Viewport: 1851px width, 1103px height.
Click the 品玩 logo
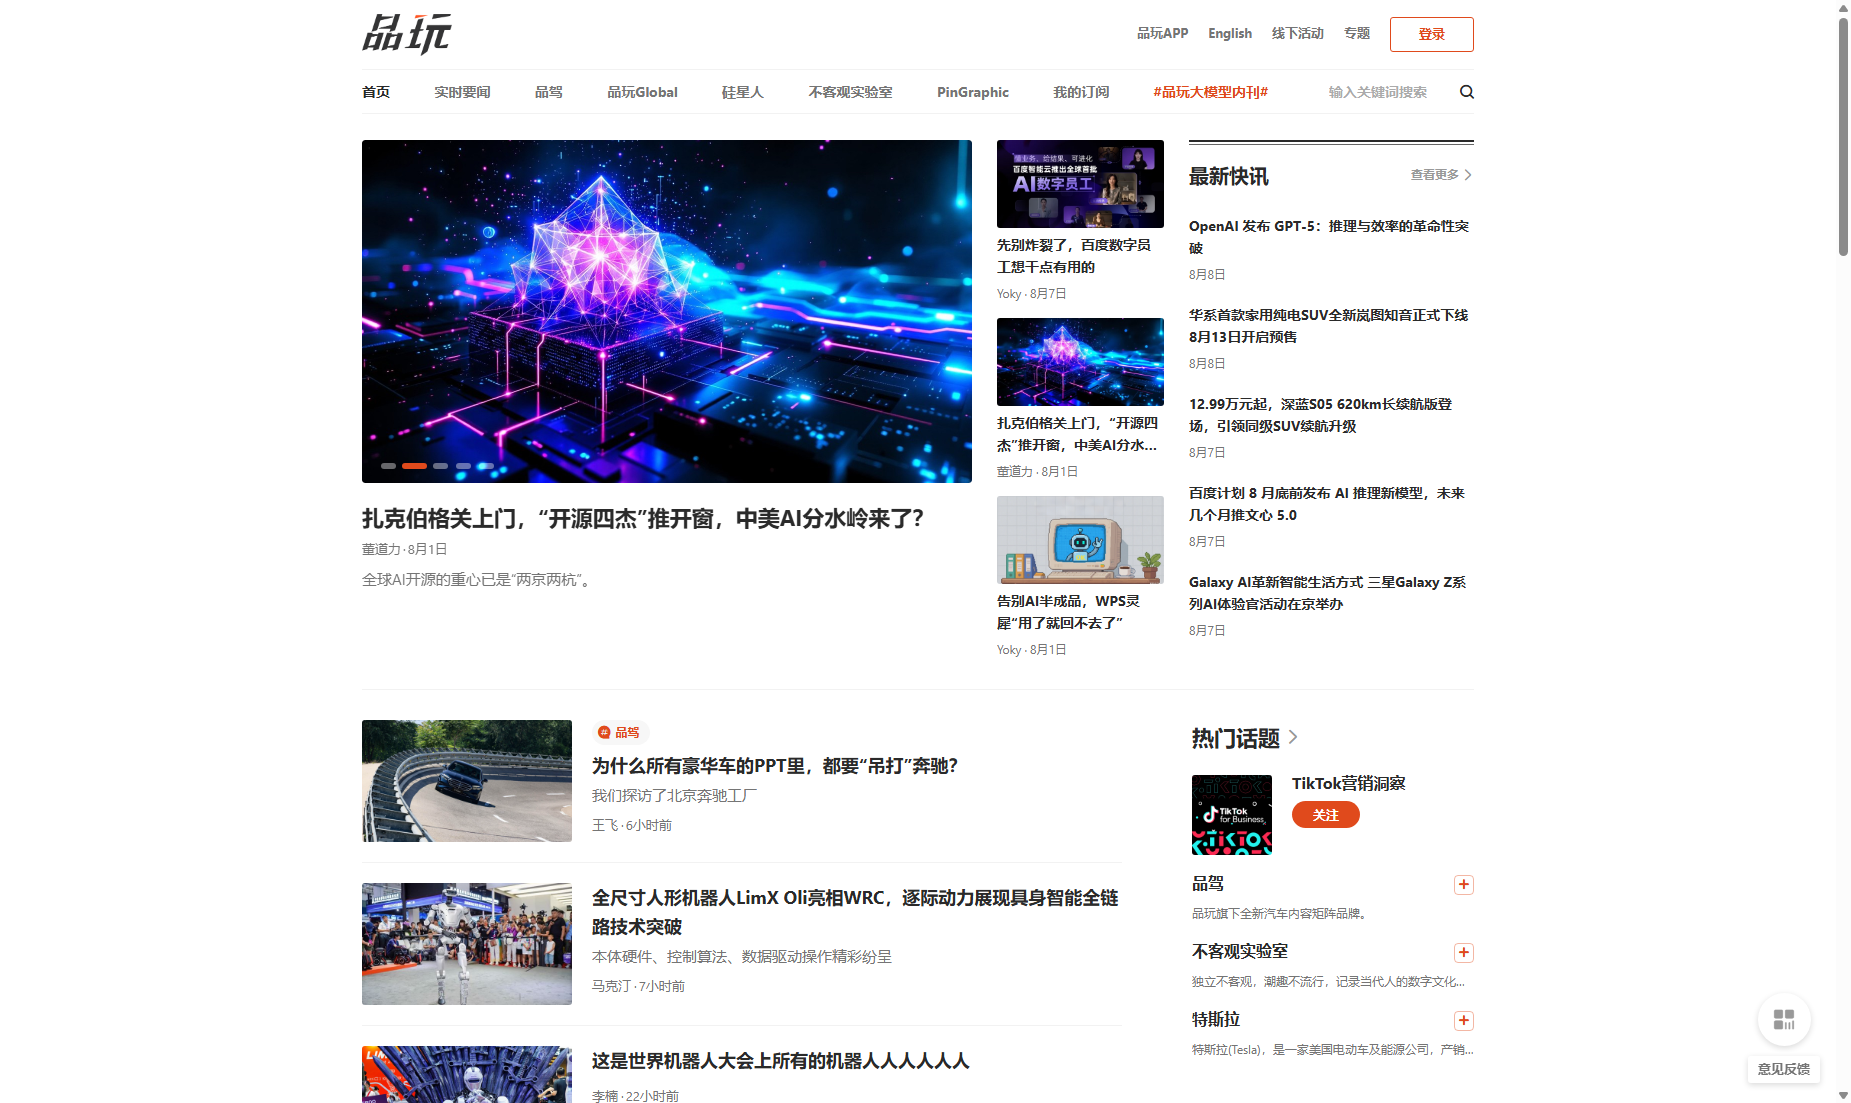[x=407, y=34]
